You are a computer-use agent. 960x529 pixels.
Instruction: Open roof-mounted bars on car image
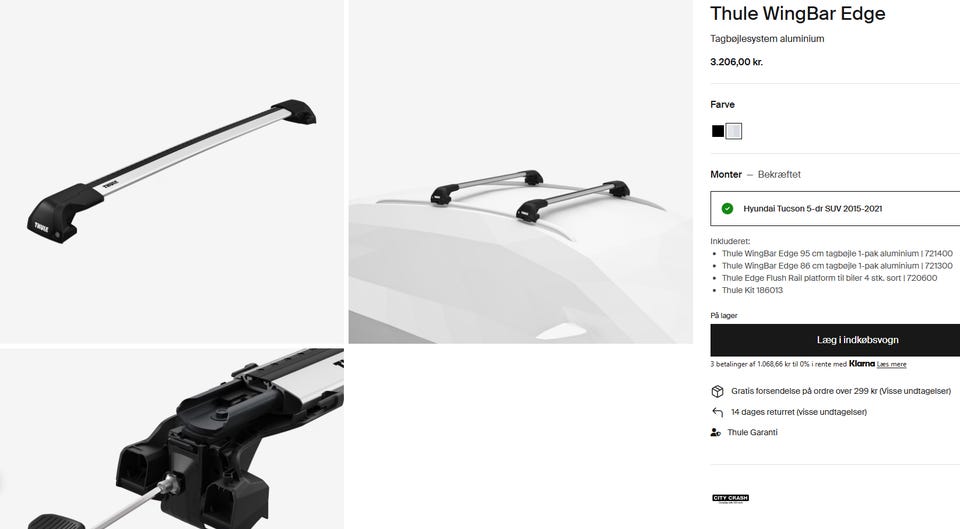(x=520, y=171)
